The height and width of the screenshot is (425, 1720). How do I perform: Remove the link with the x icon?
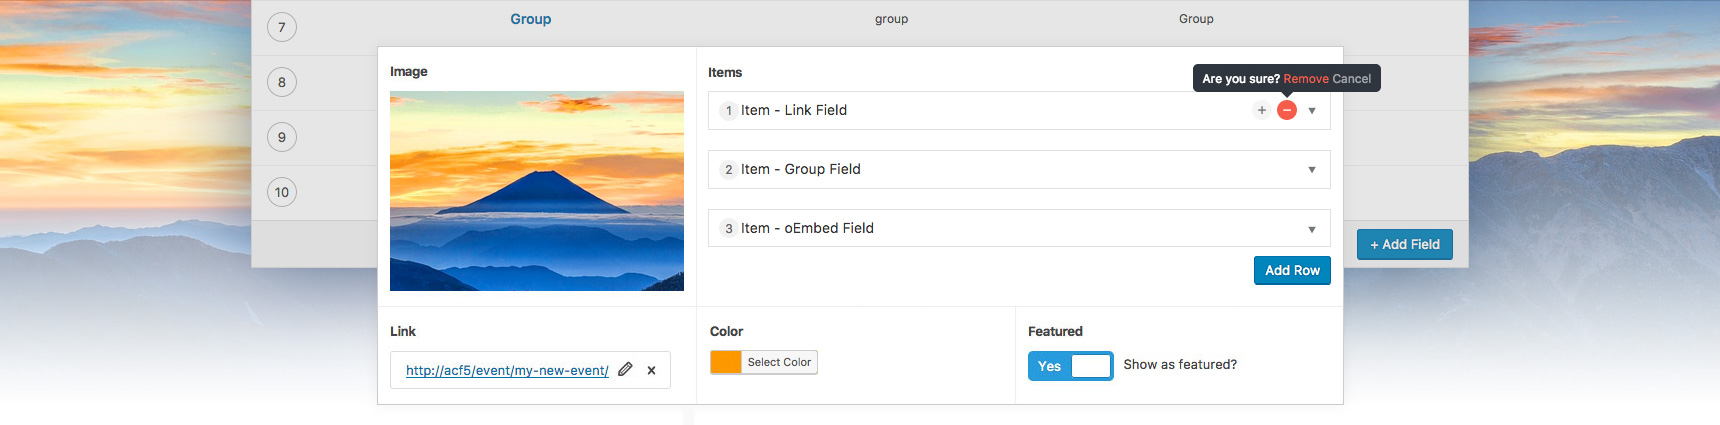(x=651, y=370)
